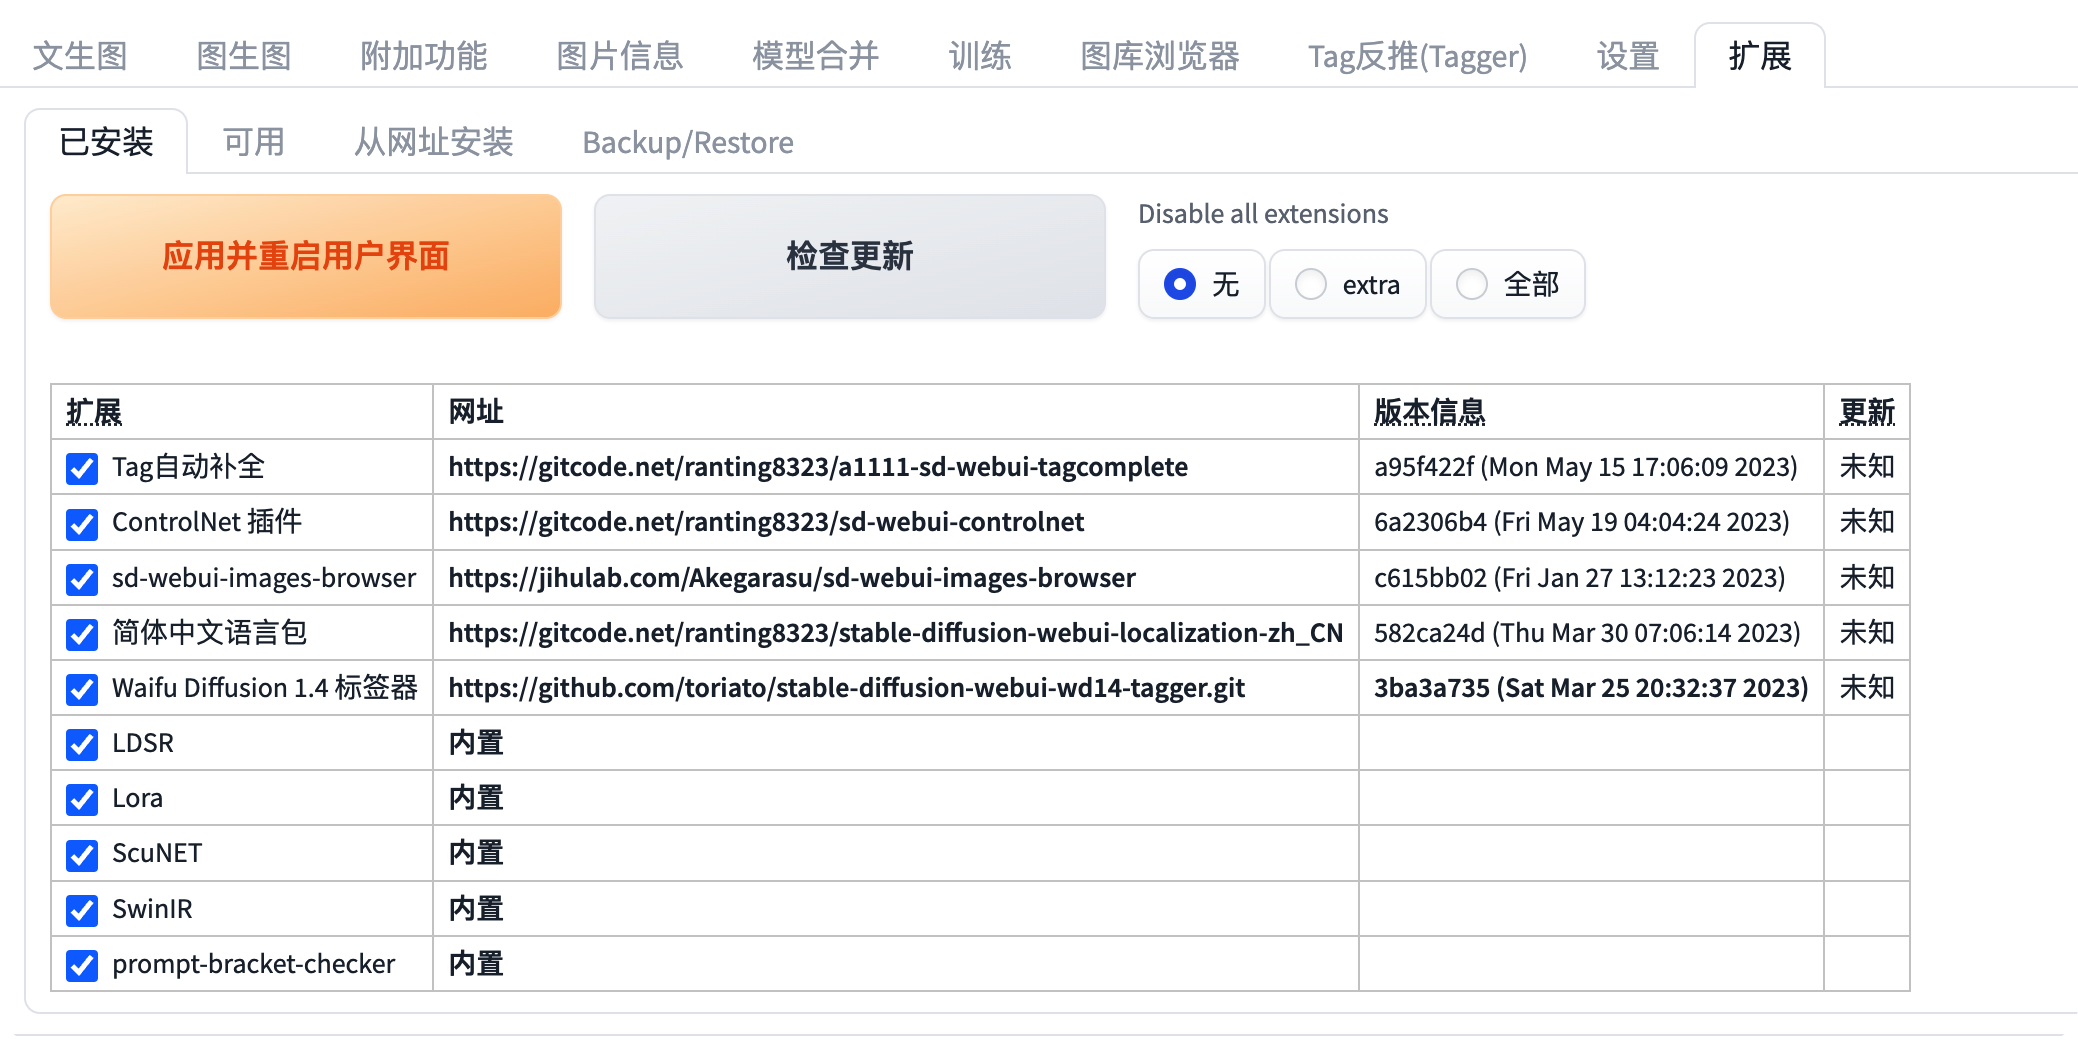Uncheck the Tag自动补全 extension checkbox

[82, 468]
